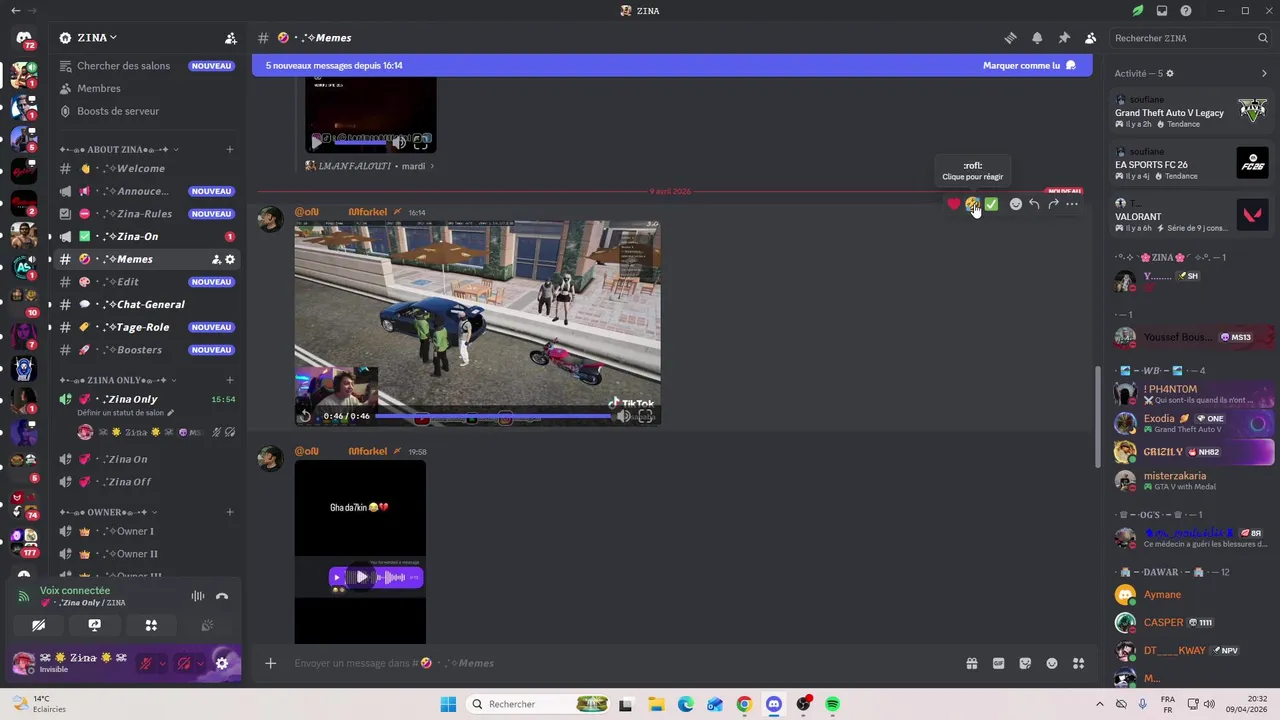Create channel in ABOUT ZINA category
Viewport: 1280px width, 720px height.
[x=230, y=149]
